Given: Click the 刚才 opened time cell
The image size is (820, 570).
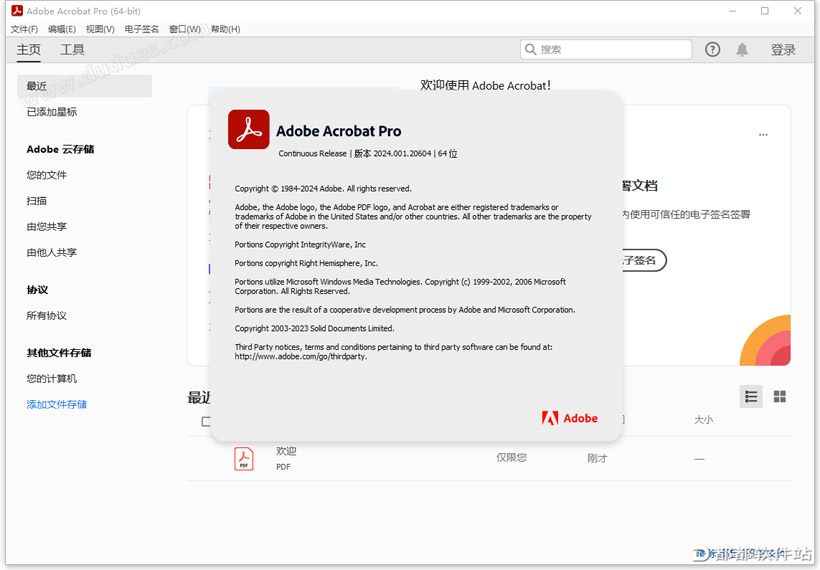Looking at the screenshot, I should pyautogui.click(x=597, y=459).
